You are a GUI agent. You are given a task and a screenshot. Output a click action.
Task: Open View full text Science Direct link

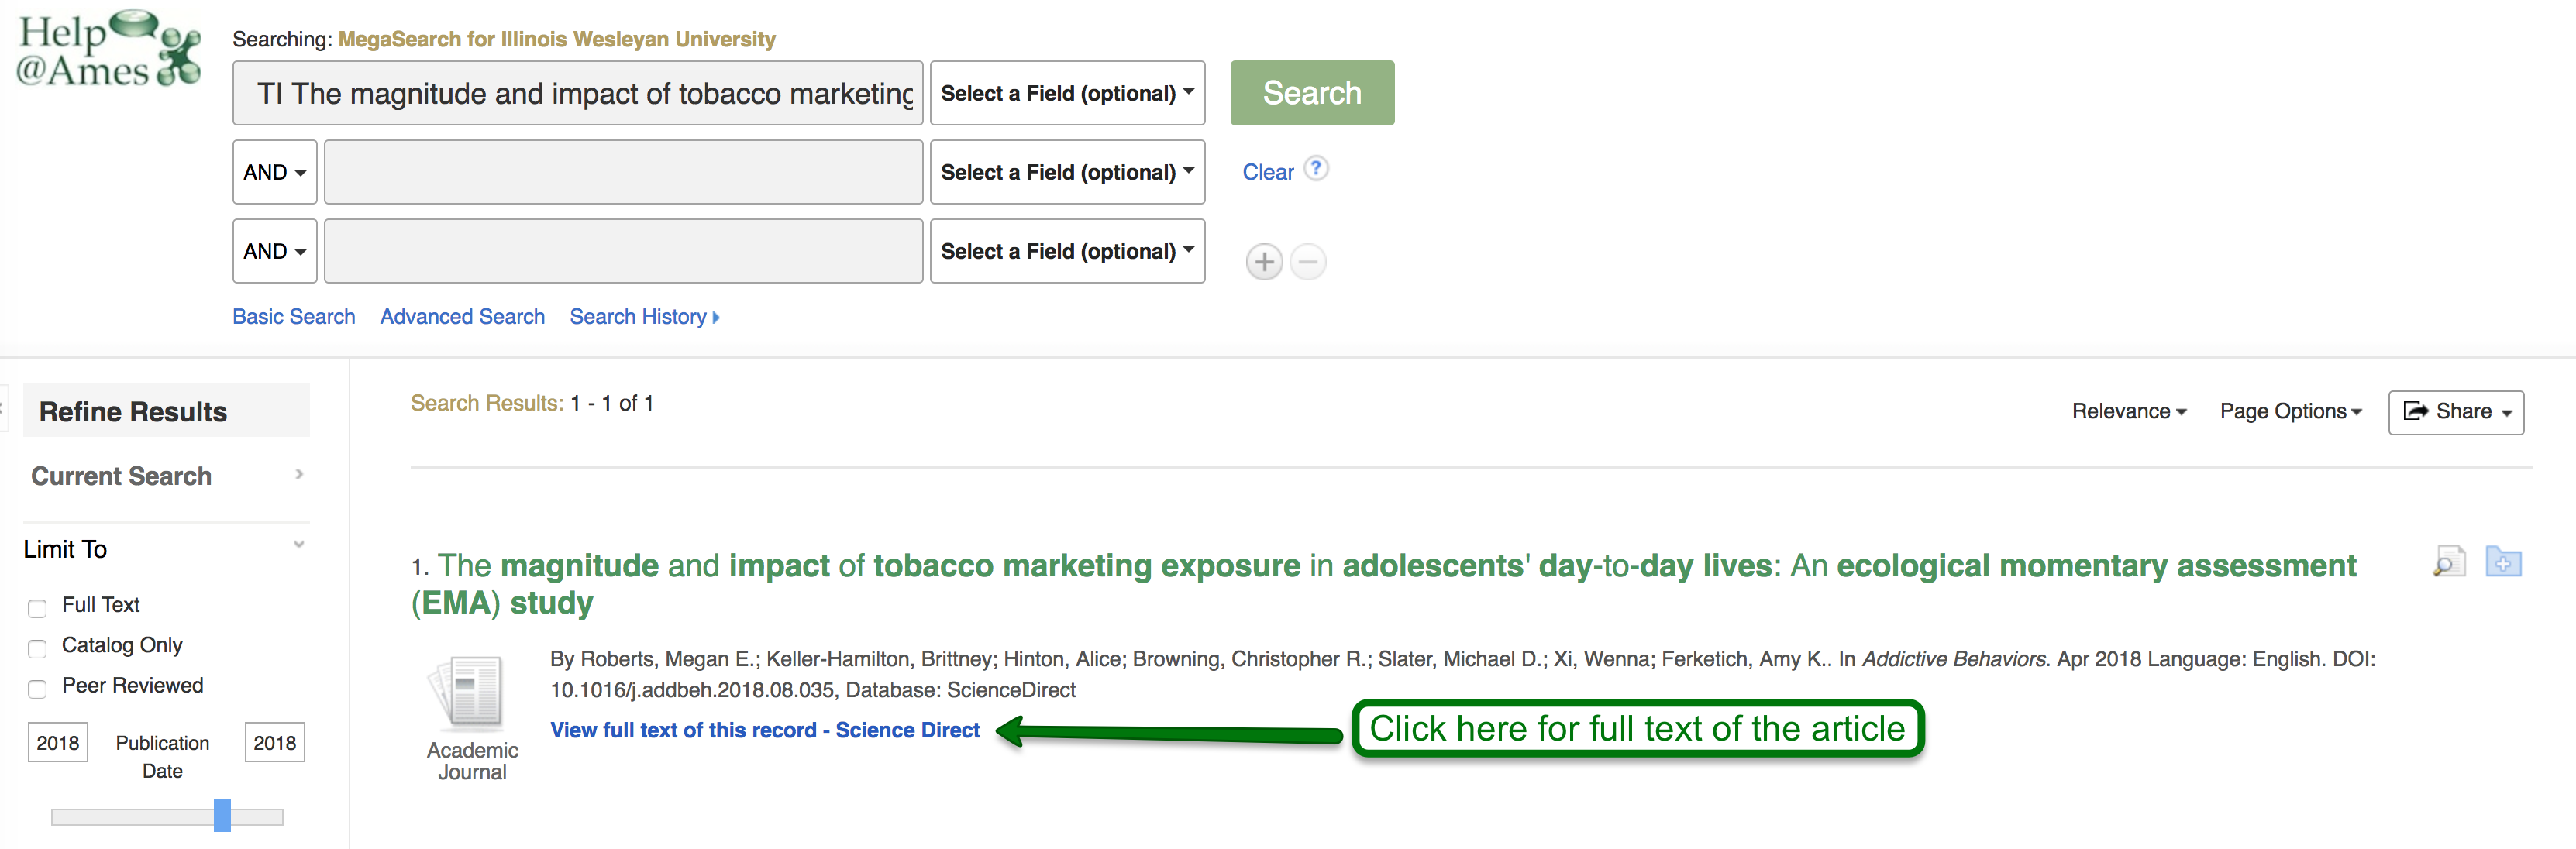764,730
